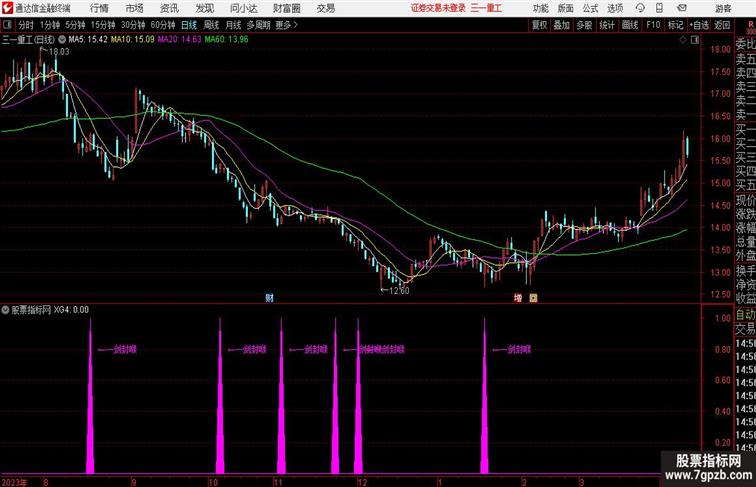Open the 资讯 menu
756x487 pixels.
point(169,8)
